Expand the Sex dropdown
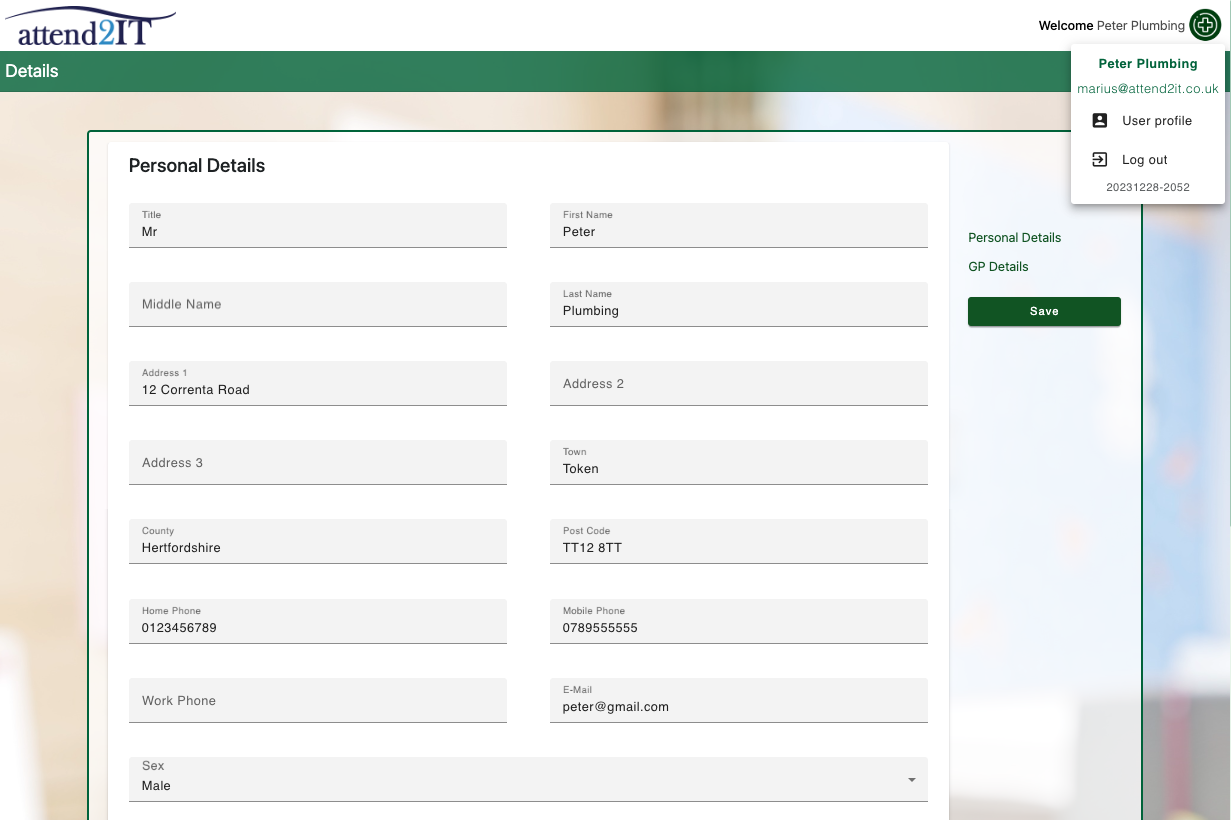Viewport: 1231px width, 820px height. [911, 779]
